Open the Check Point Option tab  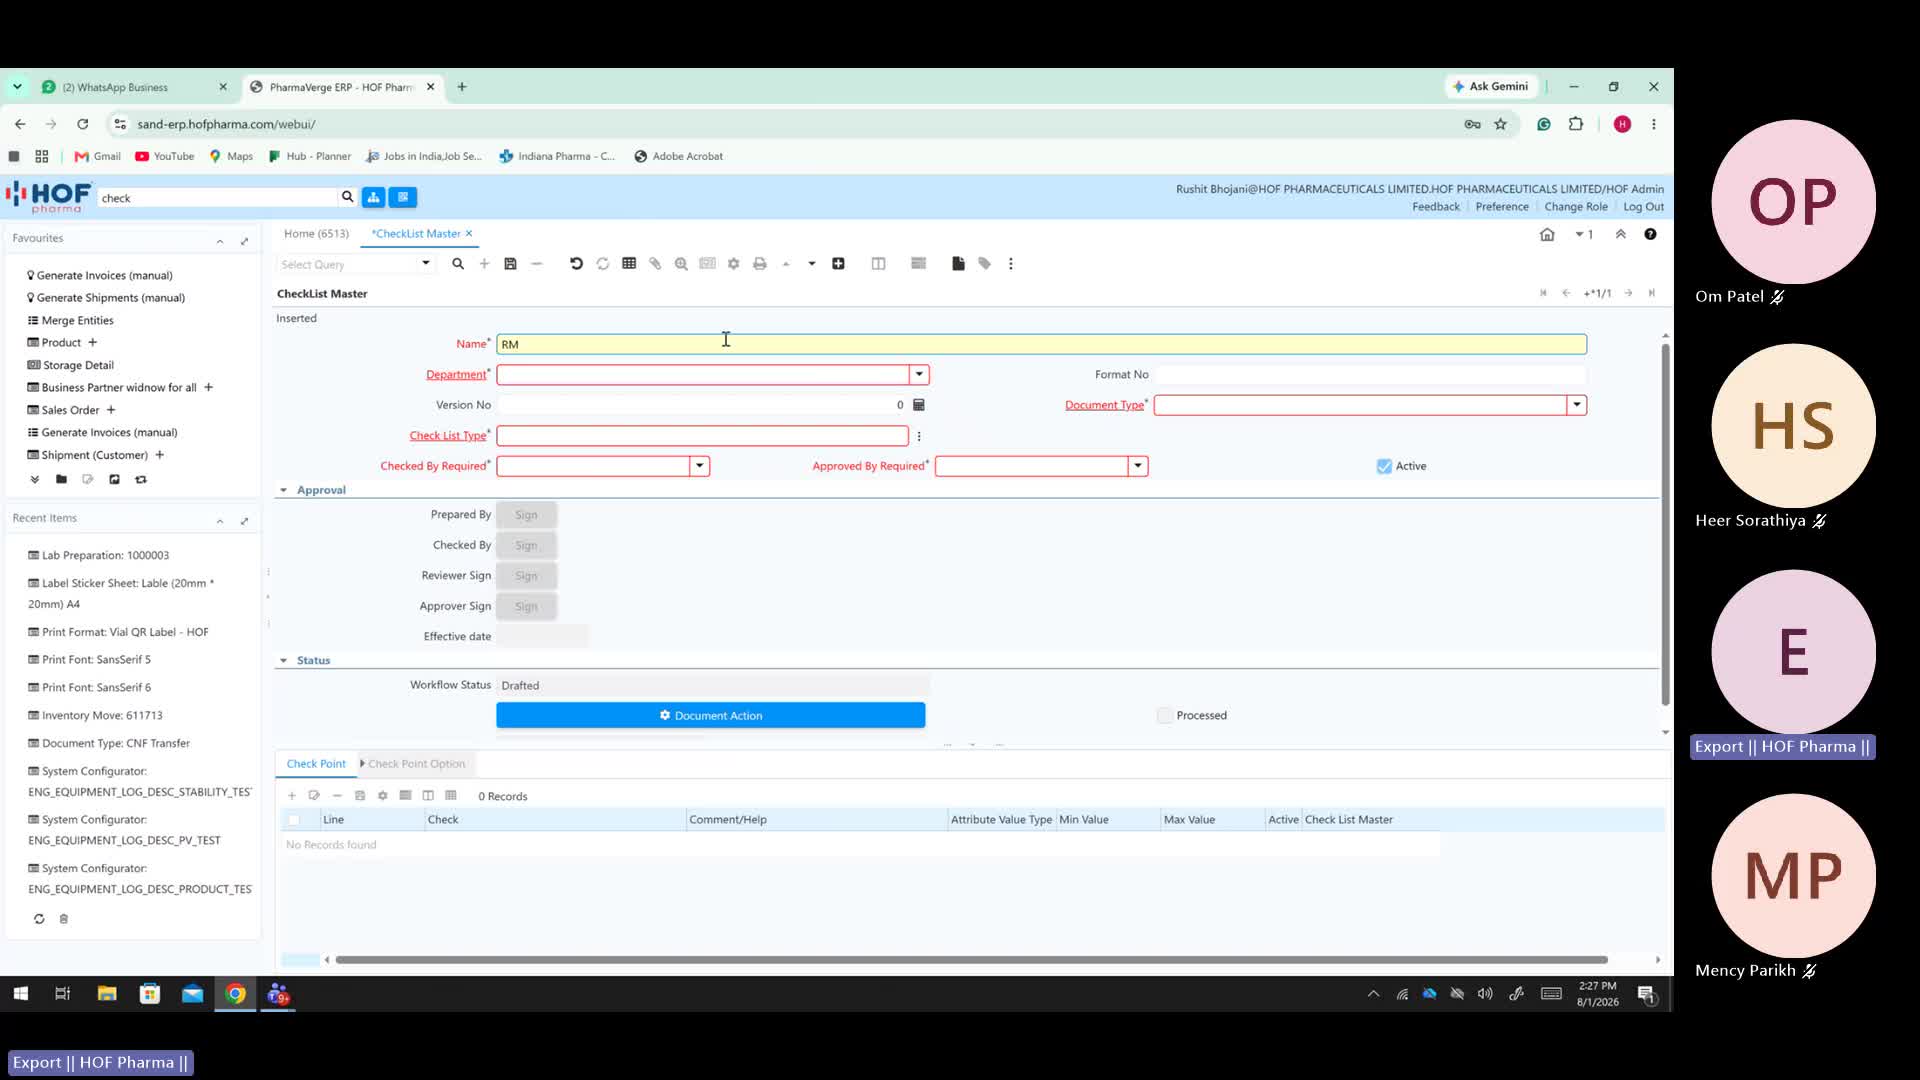416,764
